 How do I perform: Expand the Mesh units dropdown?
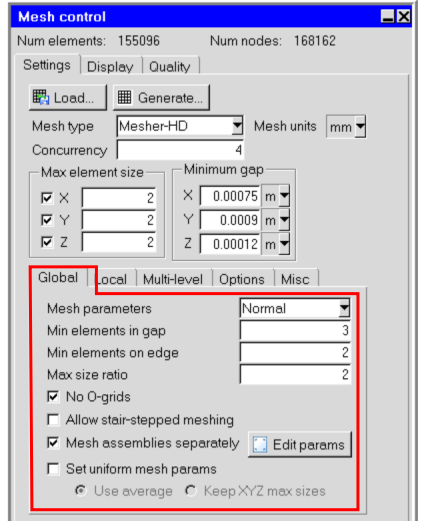360,127
